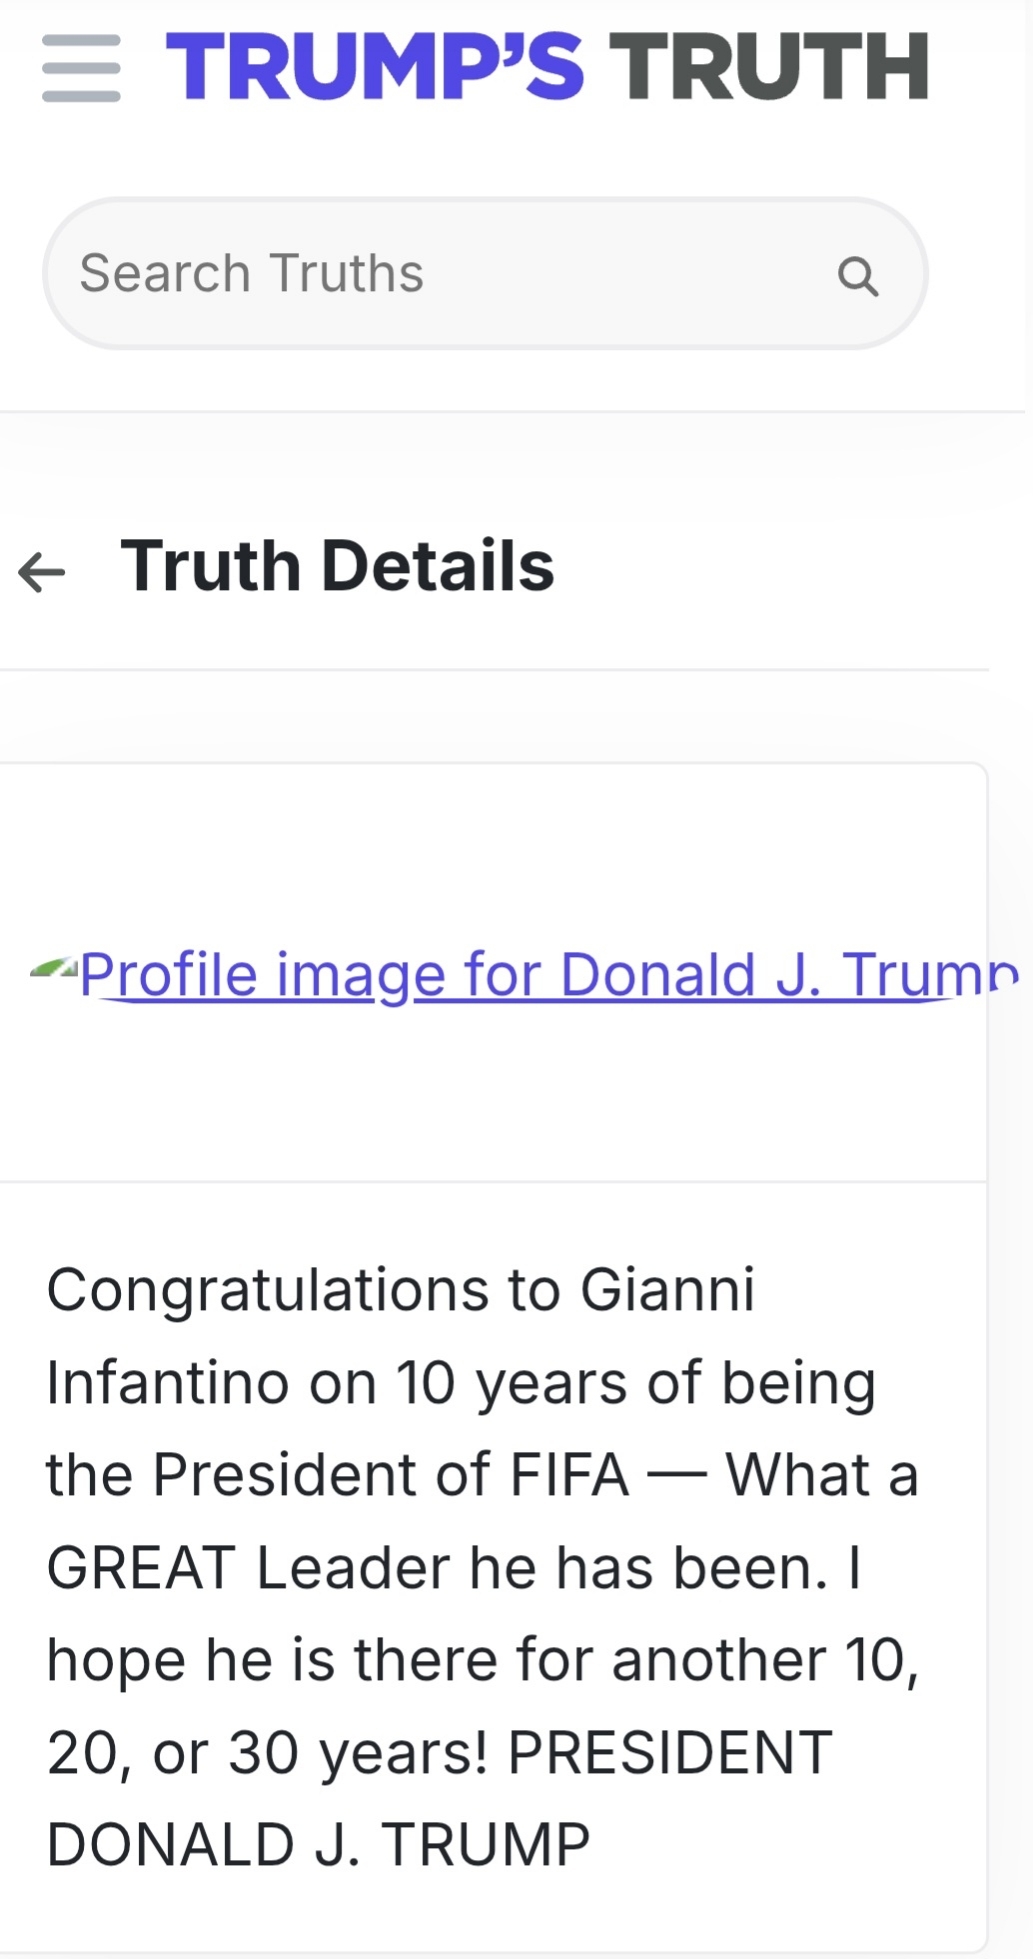
Task: Focus the Search Truths input field
Action: 440,274
